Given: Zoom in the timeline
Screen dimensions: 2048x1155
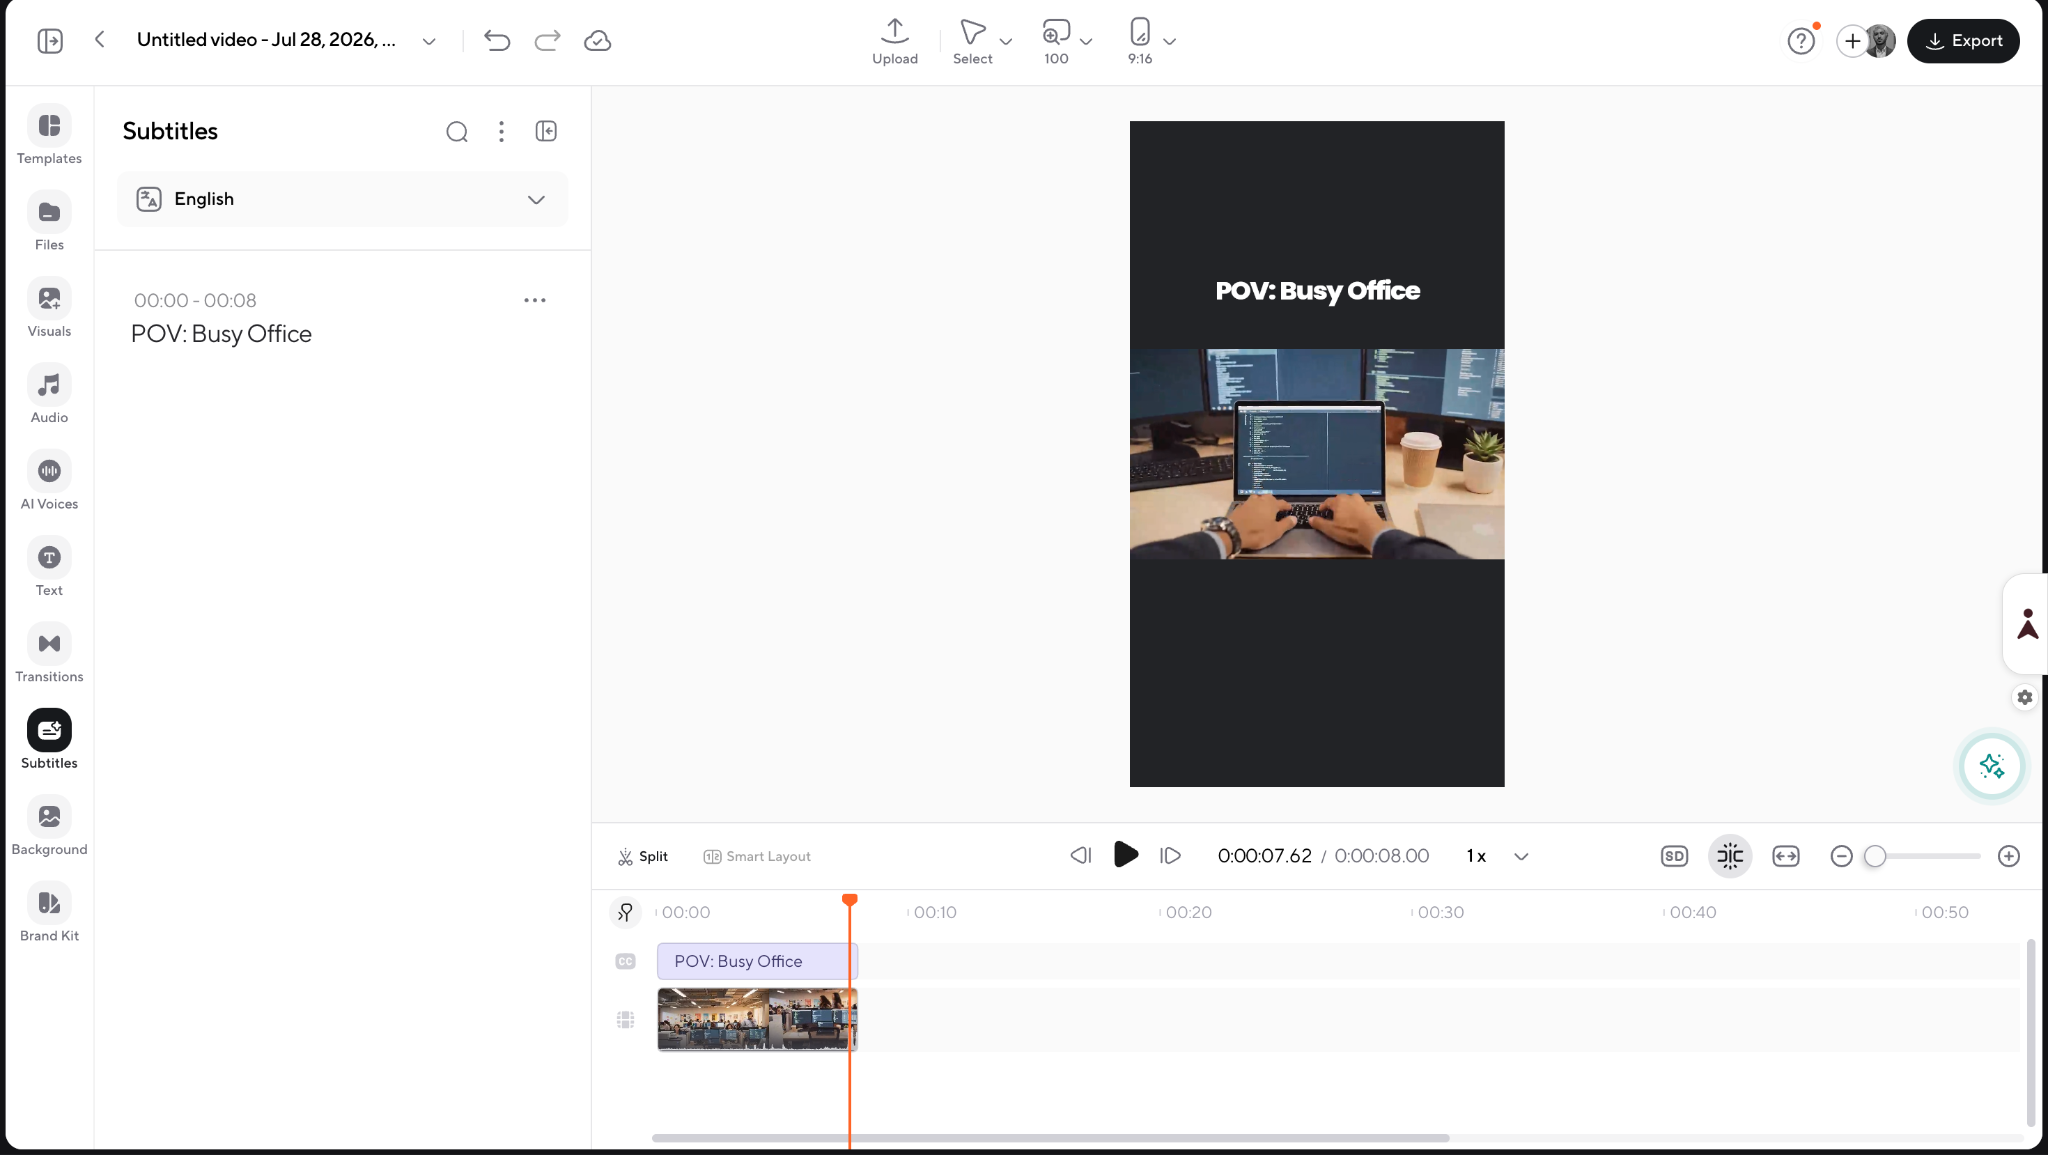Looking at the screenshot, I should click(2008, 856).
